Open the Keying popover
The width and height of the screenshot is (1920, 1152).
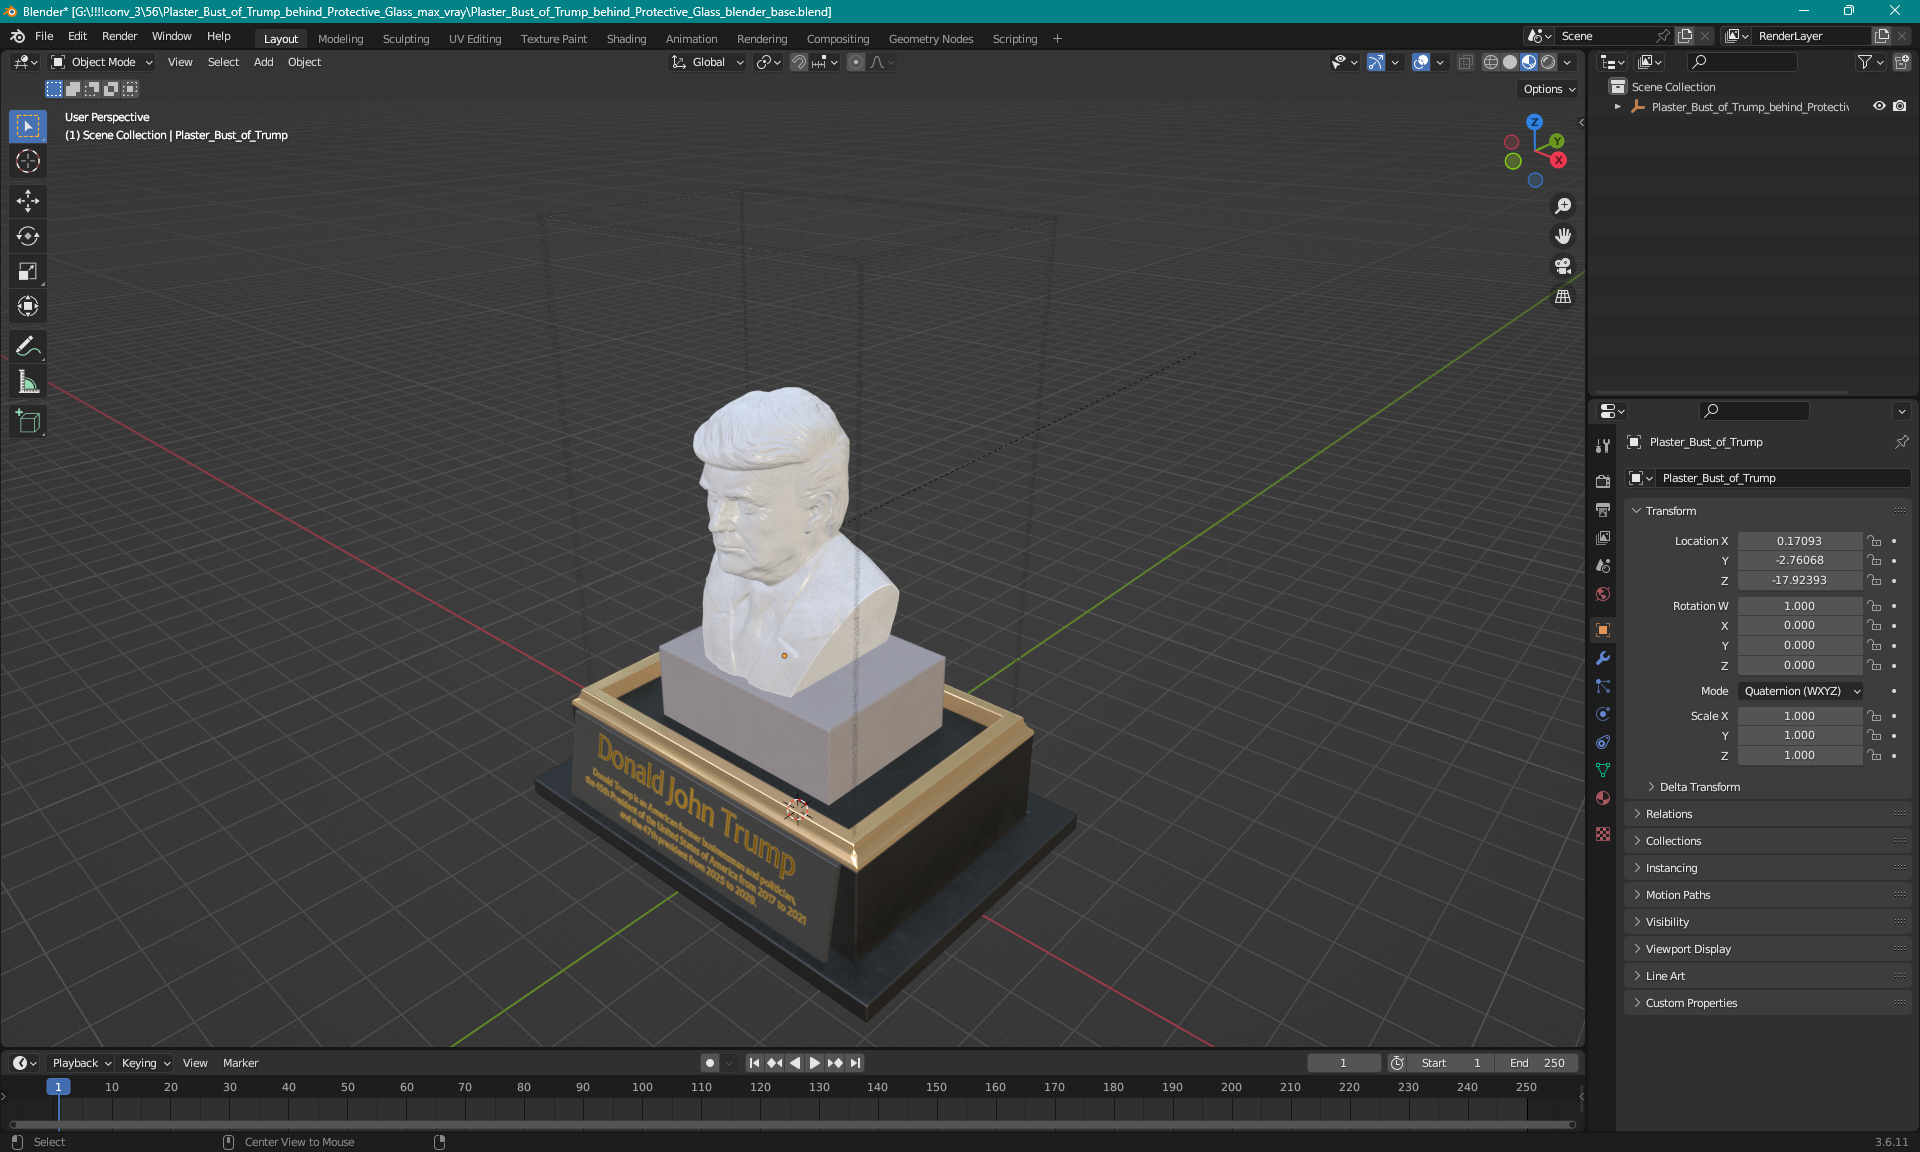(x=146, y=1063)
